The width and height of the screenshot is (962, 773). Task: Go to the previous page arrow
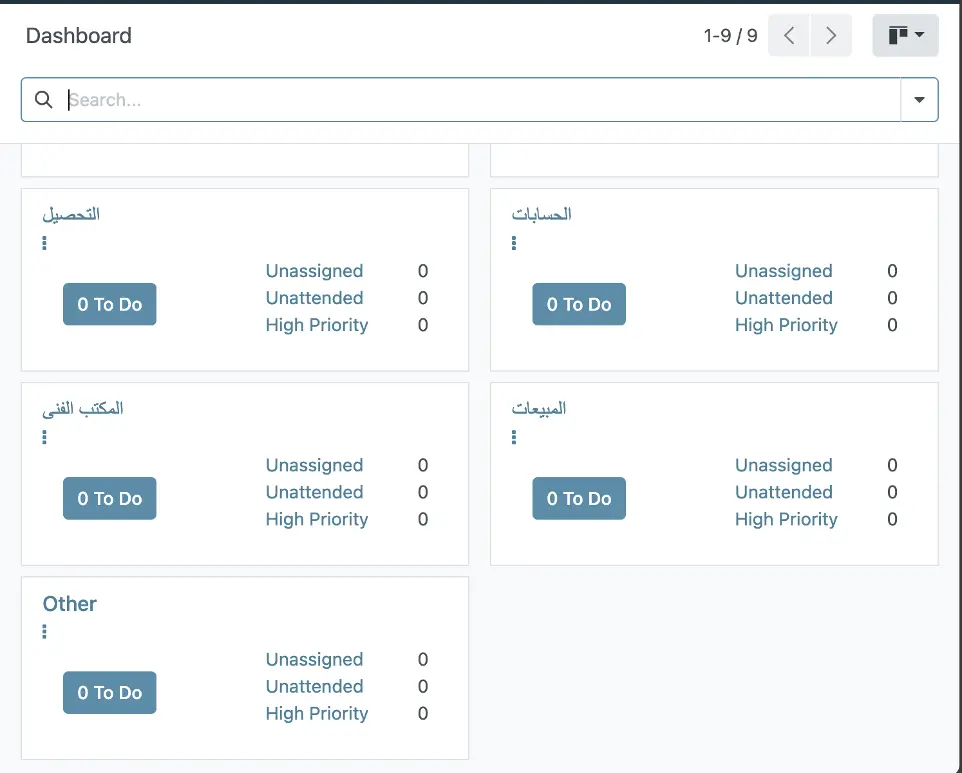point(789,36)
